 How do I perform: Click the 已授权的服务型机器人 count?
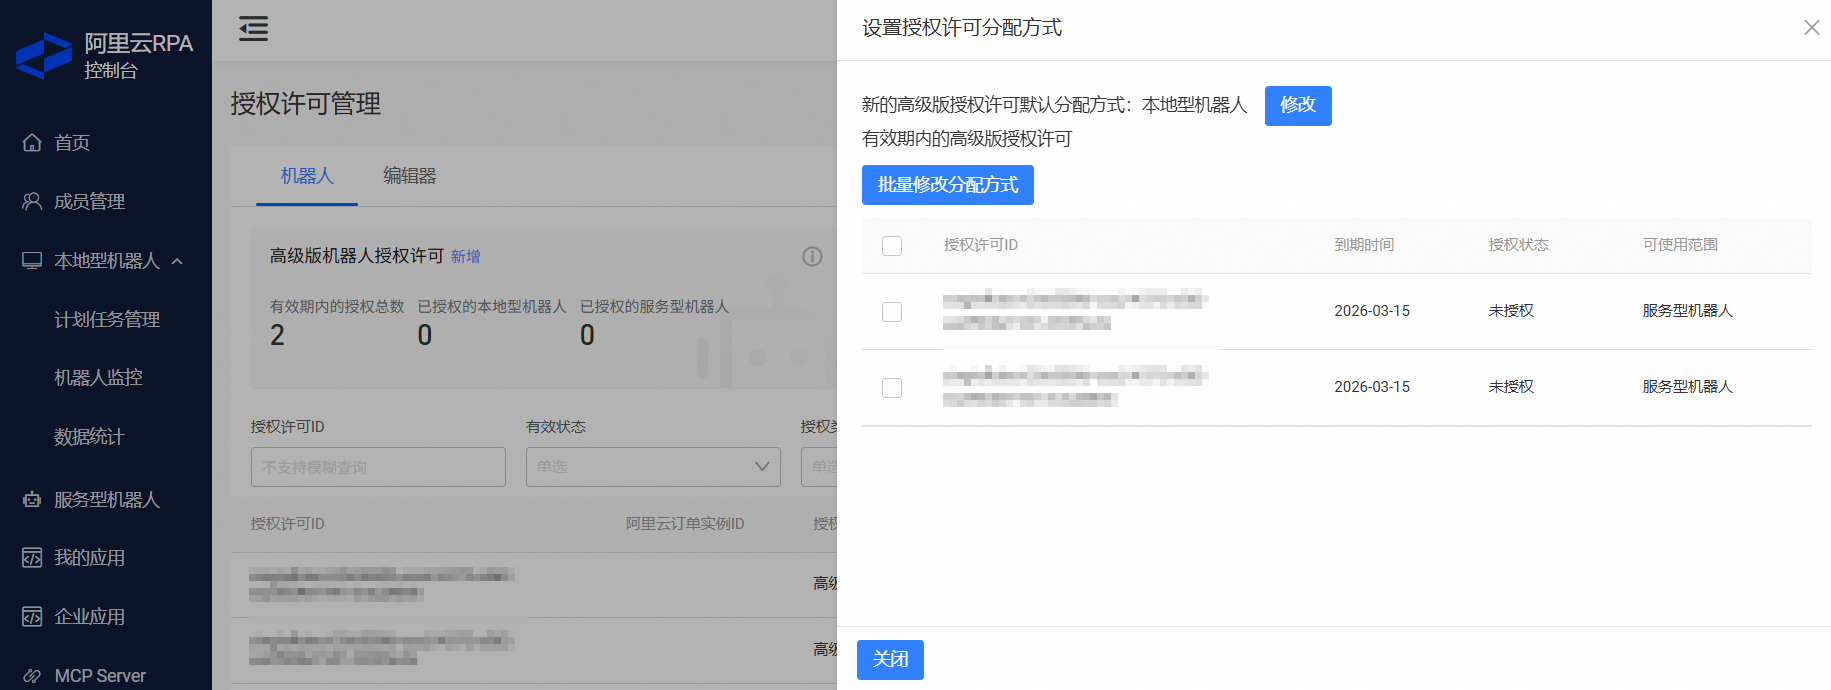tap(587, 335)
